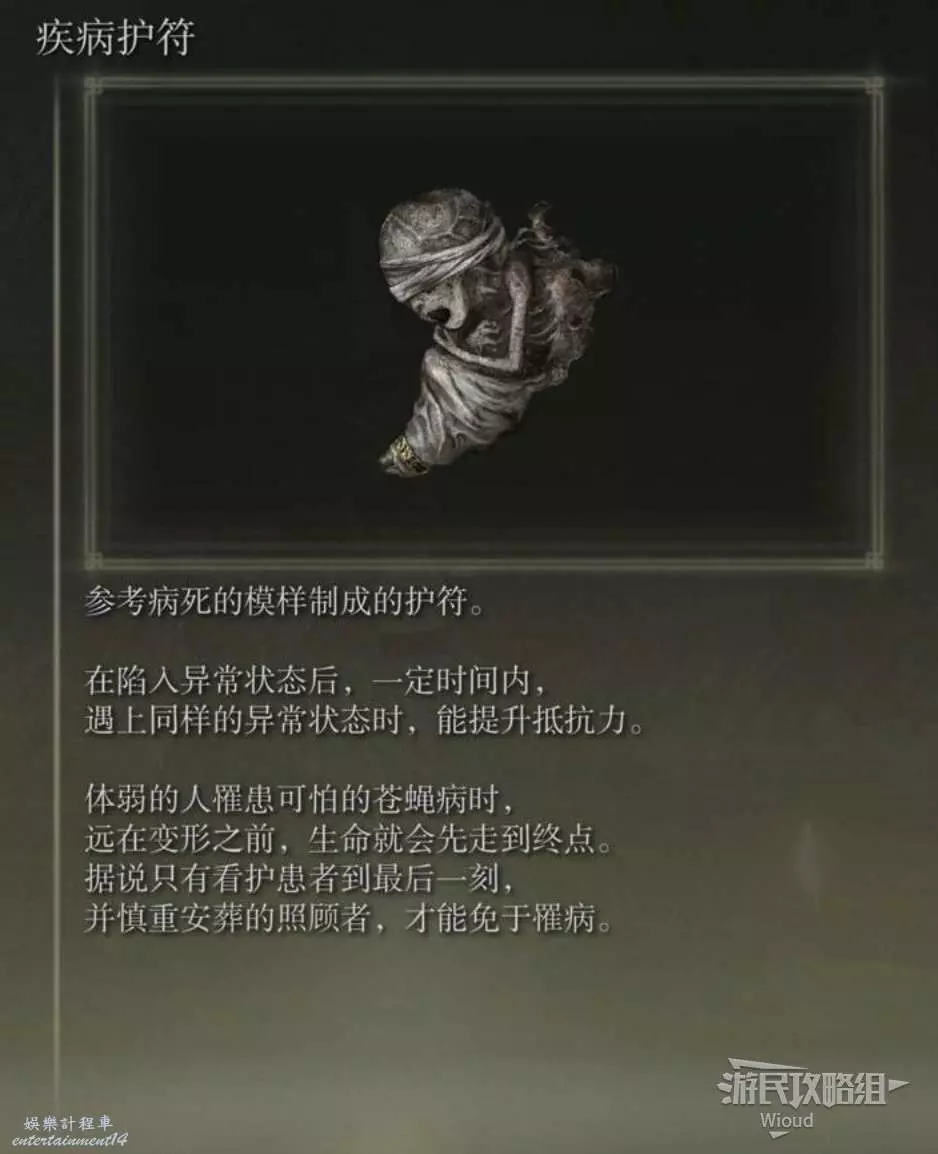
Task: Click the bottom-right corner ornament of the frame
Action: [874, 559]
